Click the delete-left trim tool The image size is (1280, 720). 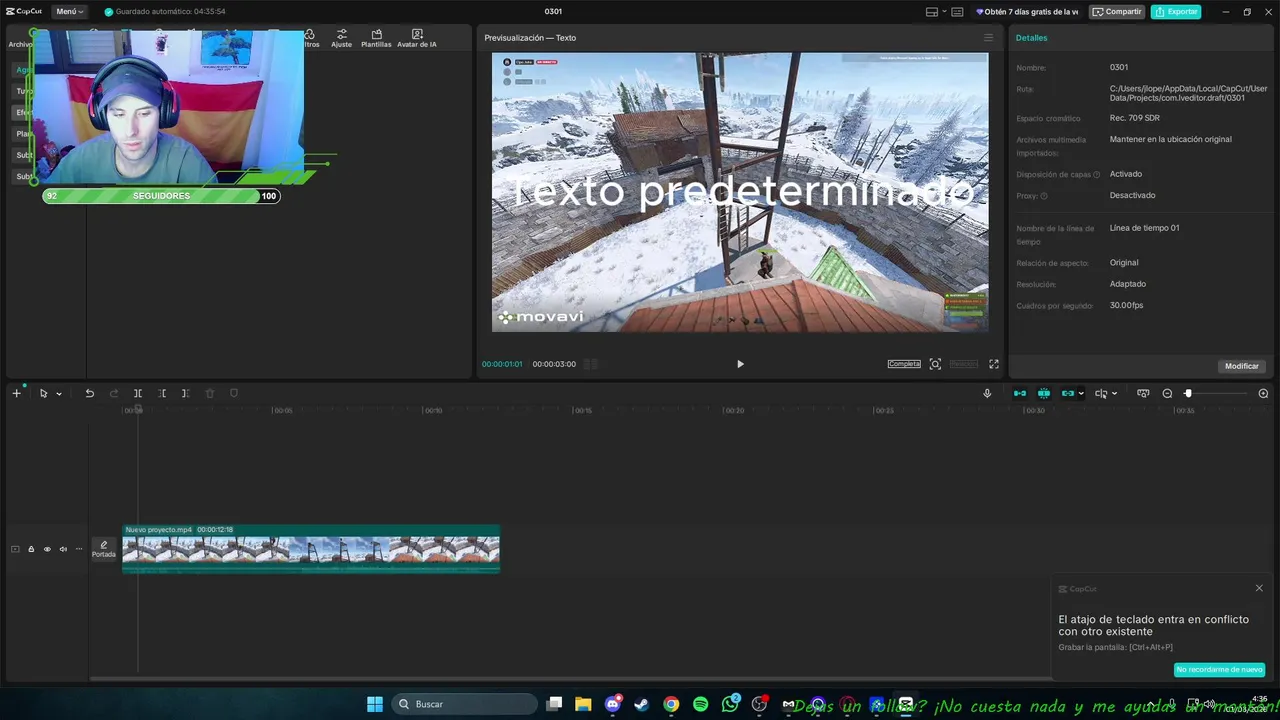(x=162, y=393)
